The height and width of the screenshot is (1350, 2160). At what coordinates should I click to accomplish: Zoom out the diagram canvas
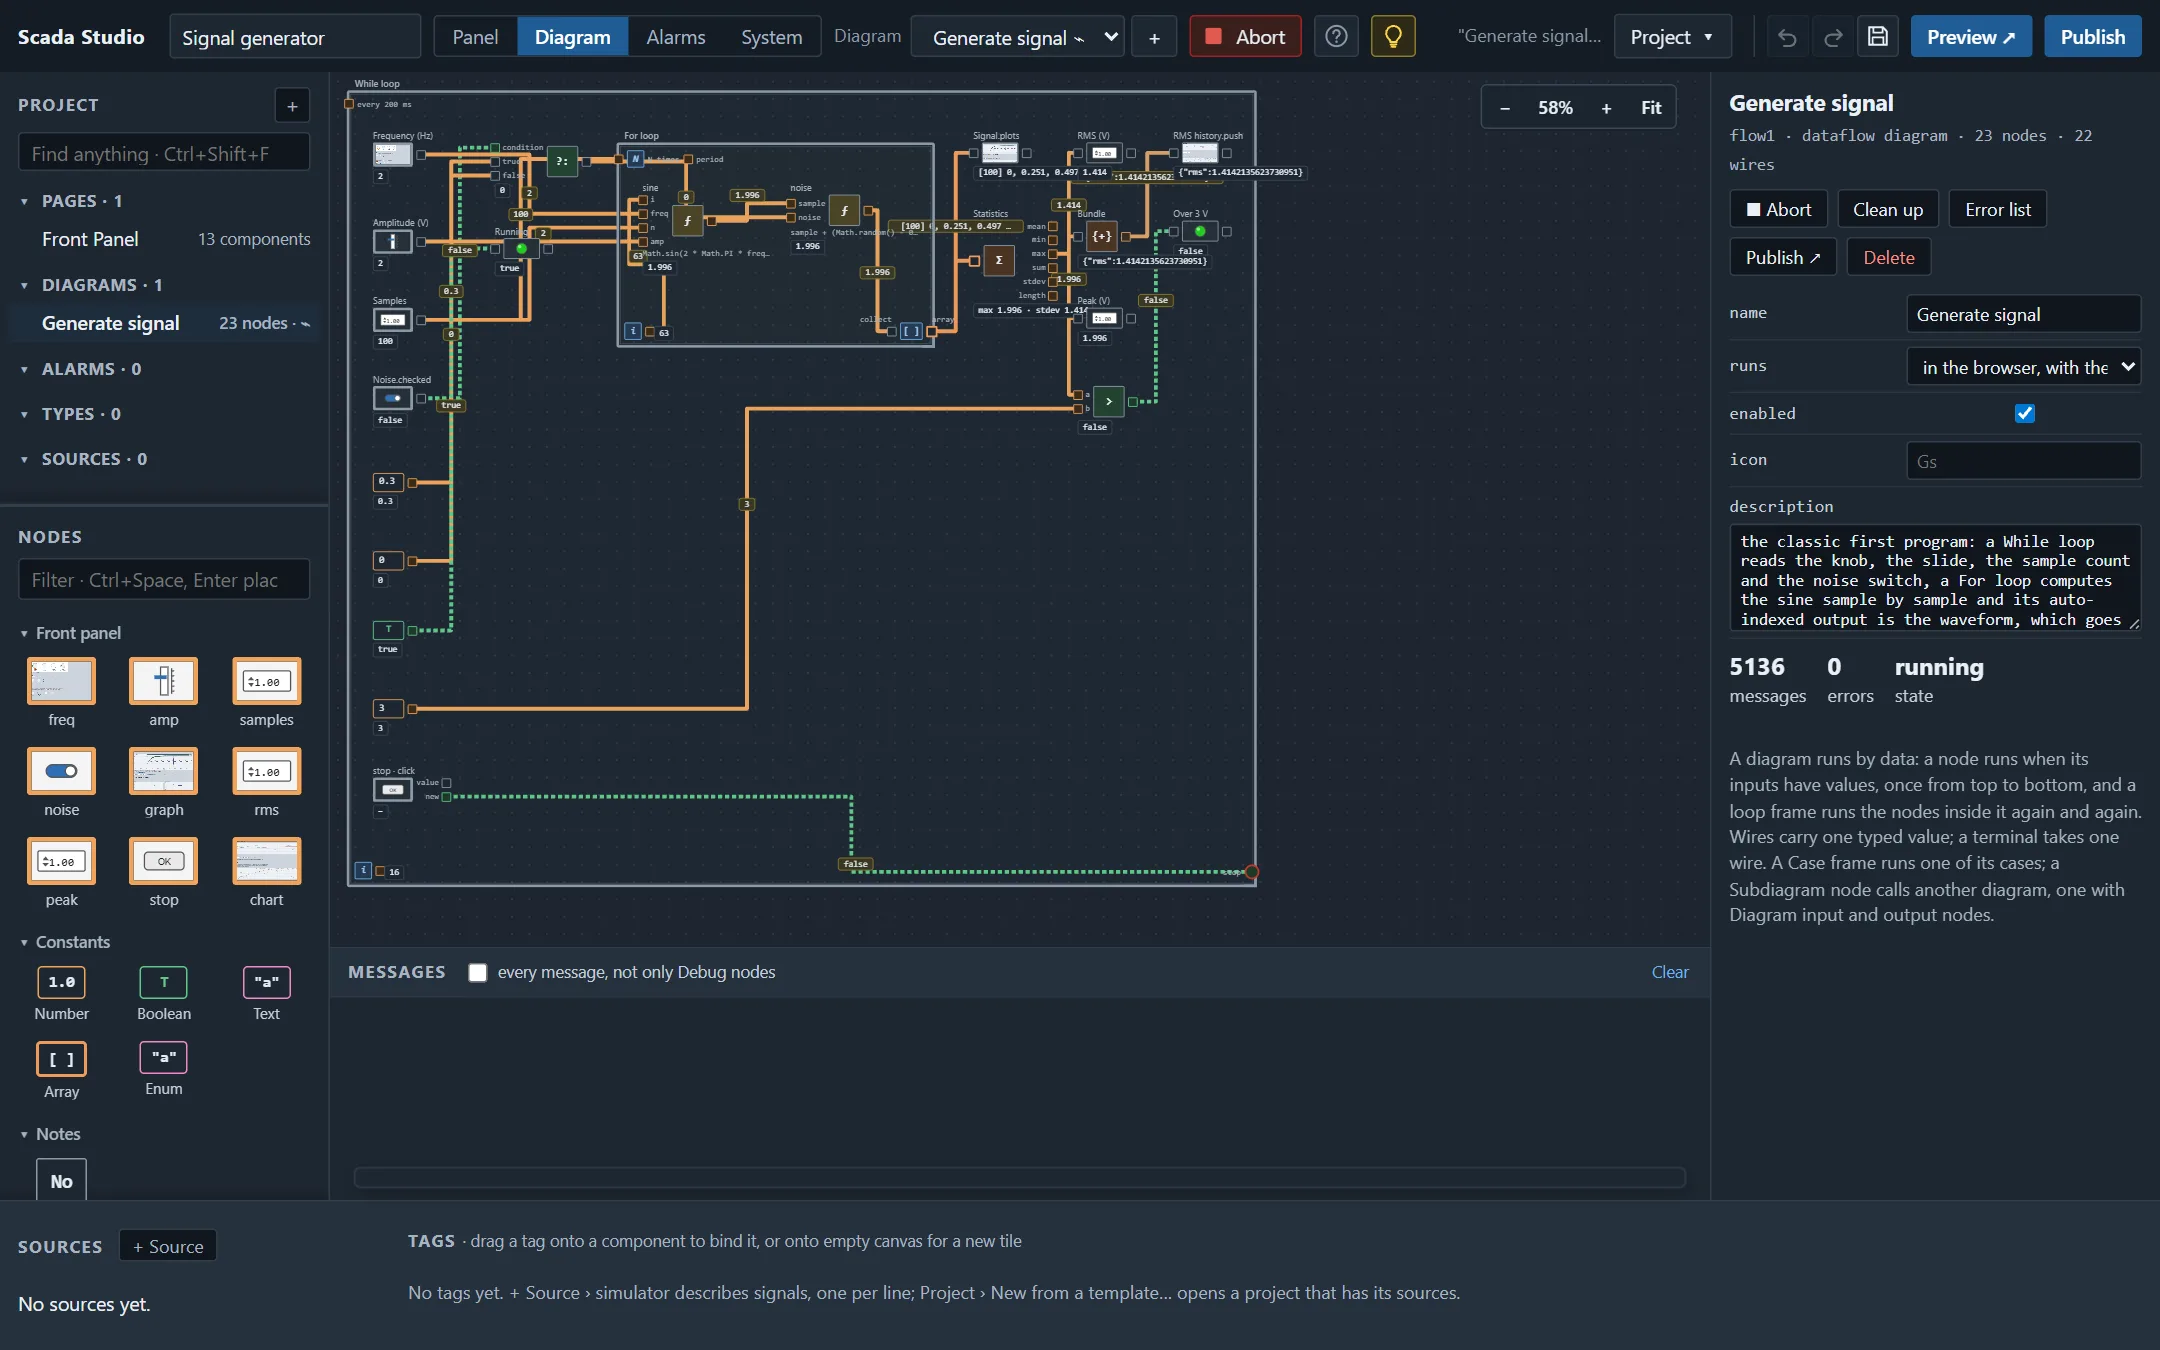click(1505, 108)
